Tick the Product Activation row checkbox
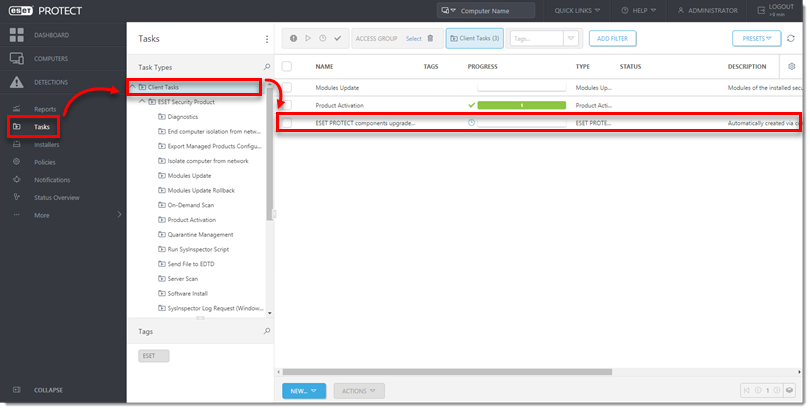The image size is (810, 410). [x=287, y=105]
